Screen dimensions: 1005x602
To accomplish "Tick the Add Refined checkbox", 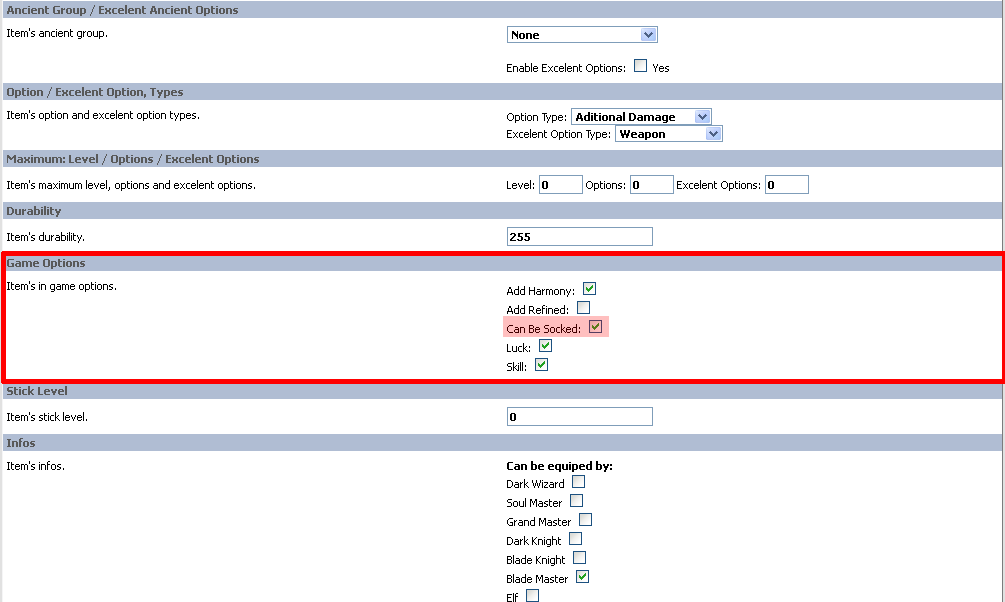I will (x=583, y=308).
